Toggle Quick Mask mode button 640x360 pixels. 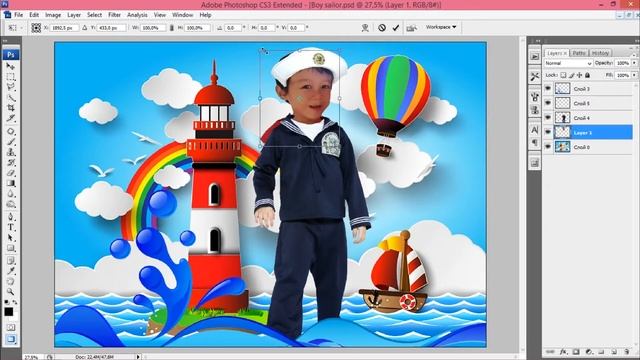point(11,328)
